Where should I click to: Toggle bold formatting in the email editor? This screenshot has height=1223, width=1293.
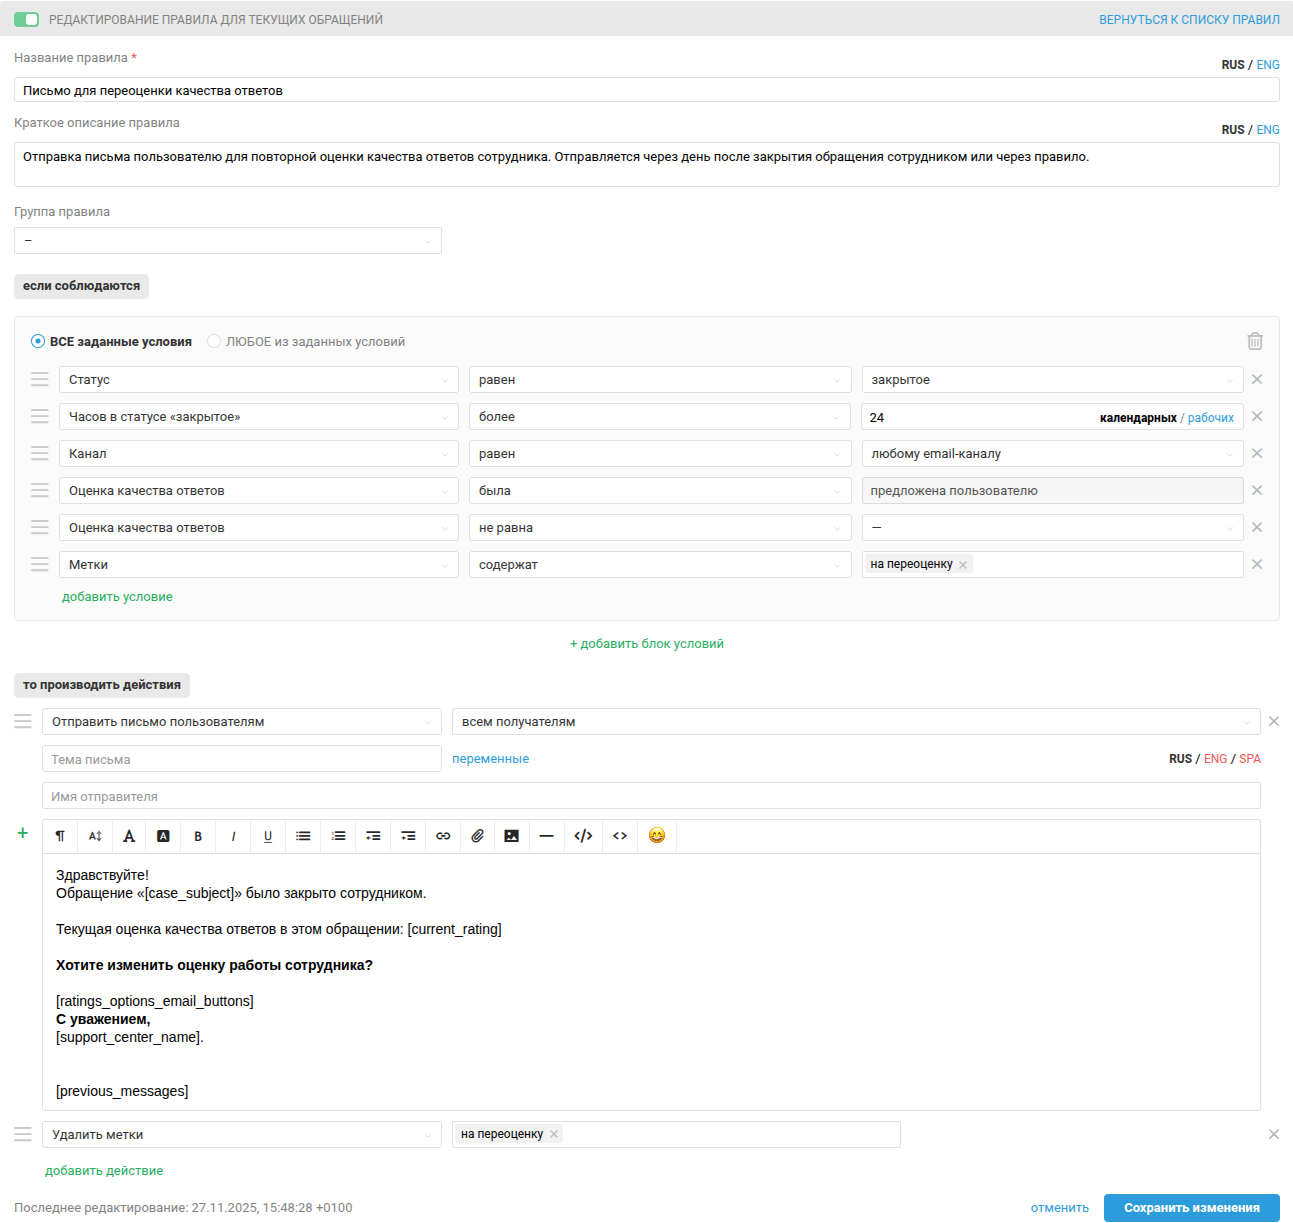click(x=198, y=836)
